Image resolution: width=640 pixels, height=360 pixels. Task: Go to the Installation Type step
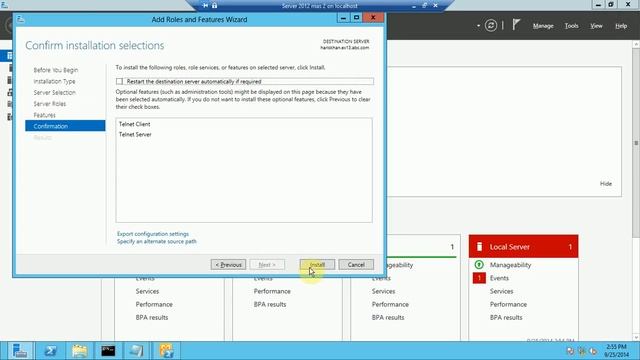54,81
